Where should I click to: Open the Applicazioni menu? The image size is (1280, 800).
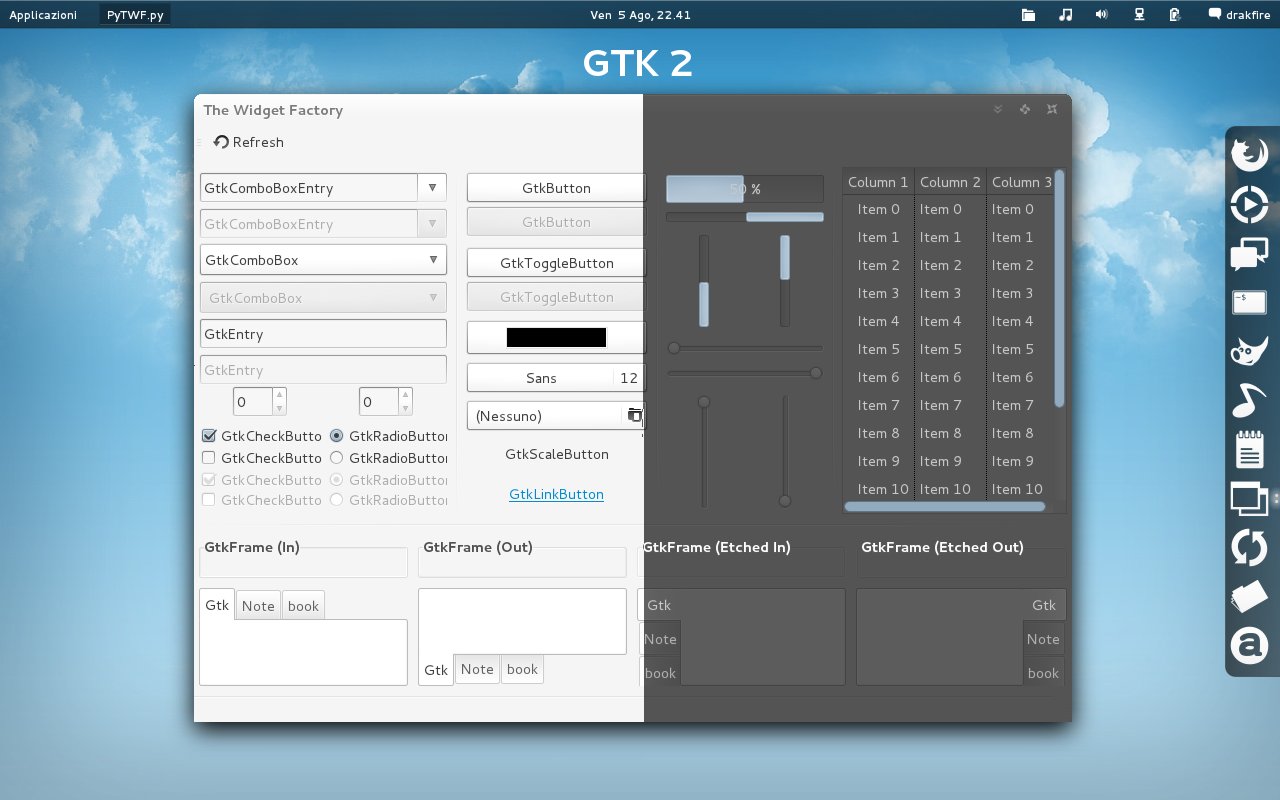tap(43, 15)
